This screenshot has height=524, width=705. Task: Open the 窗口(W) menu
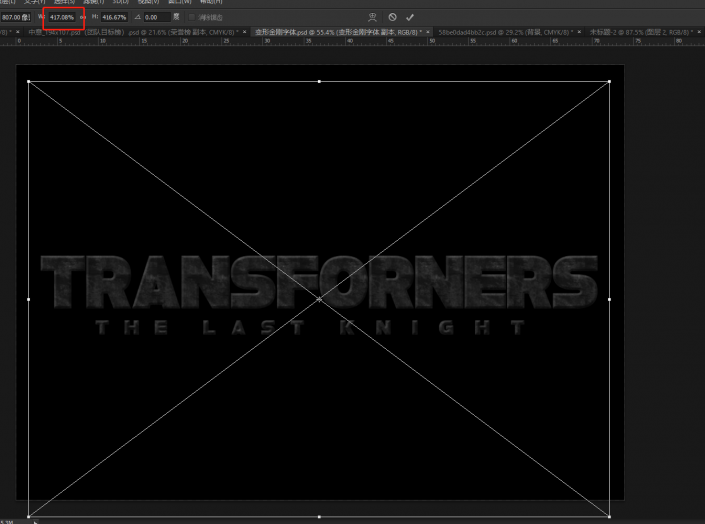(179, 2)
